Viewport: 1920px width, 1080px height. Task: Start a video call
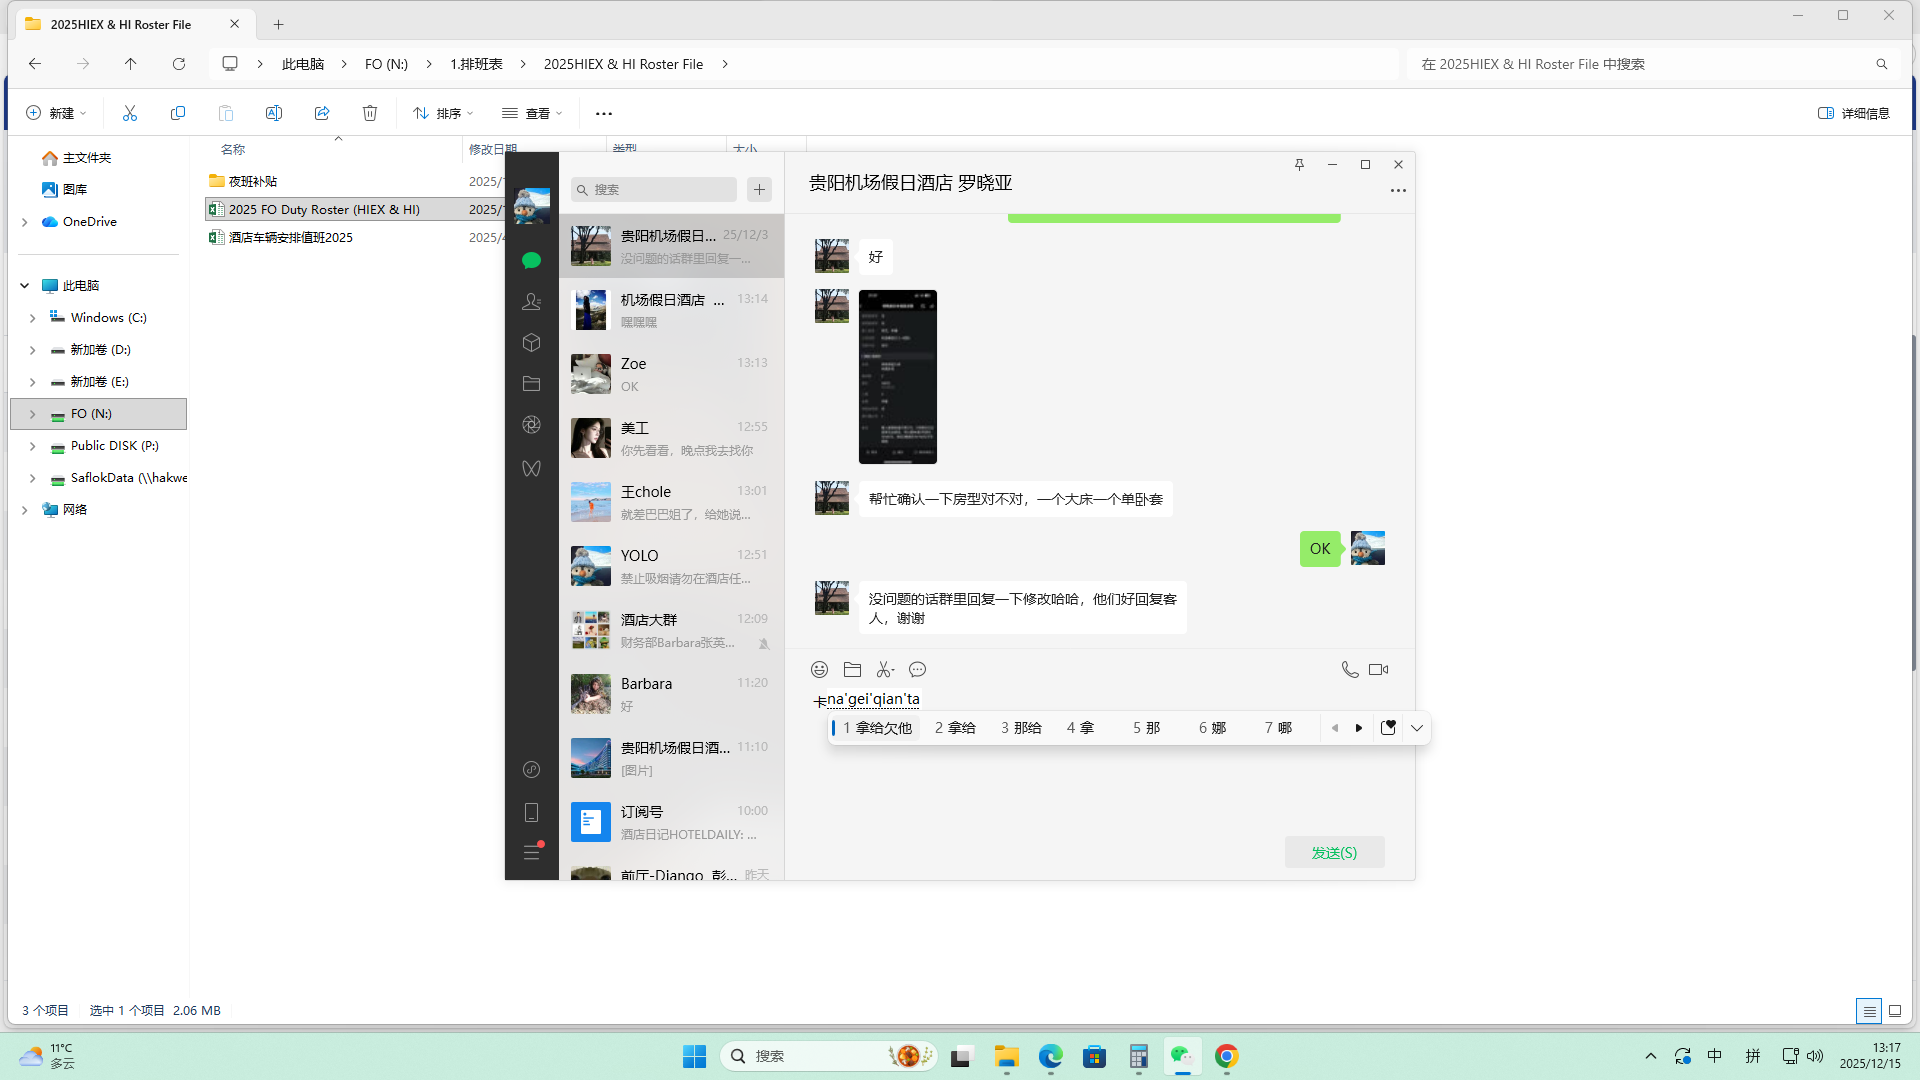coord(1378,670)
